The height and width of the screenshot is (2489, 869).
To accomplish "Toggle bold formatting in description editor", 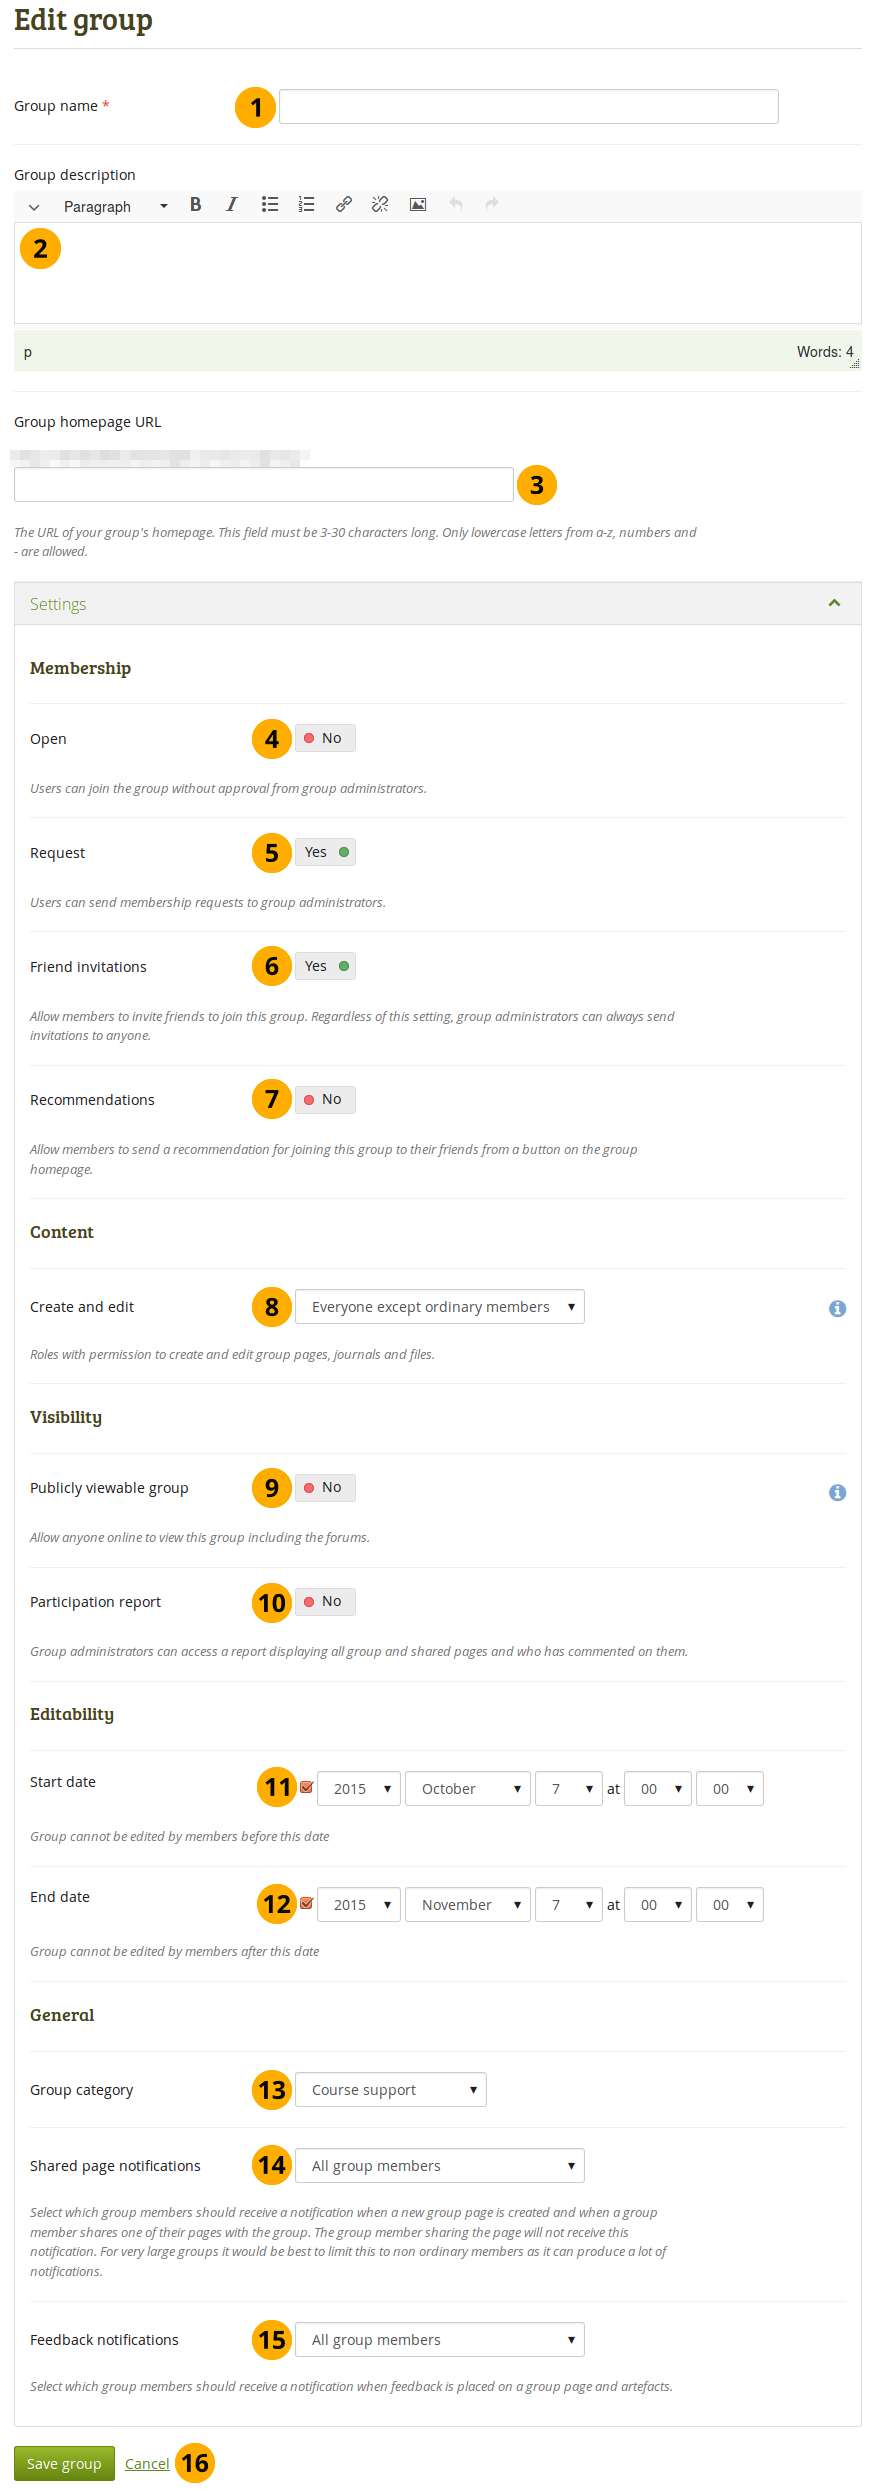I will [196, 204].
